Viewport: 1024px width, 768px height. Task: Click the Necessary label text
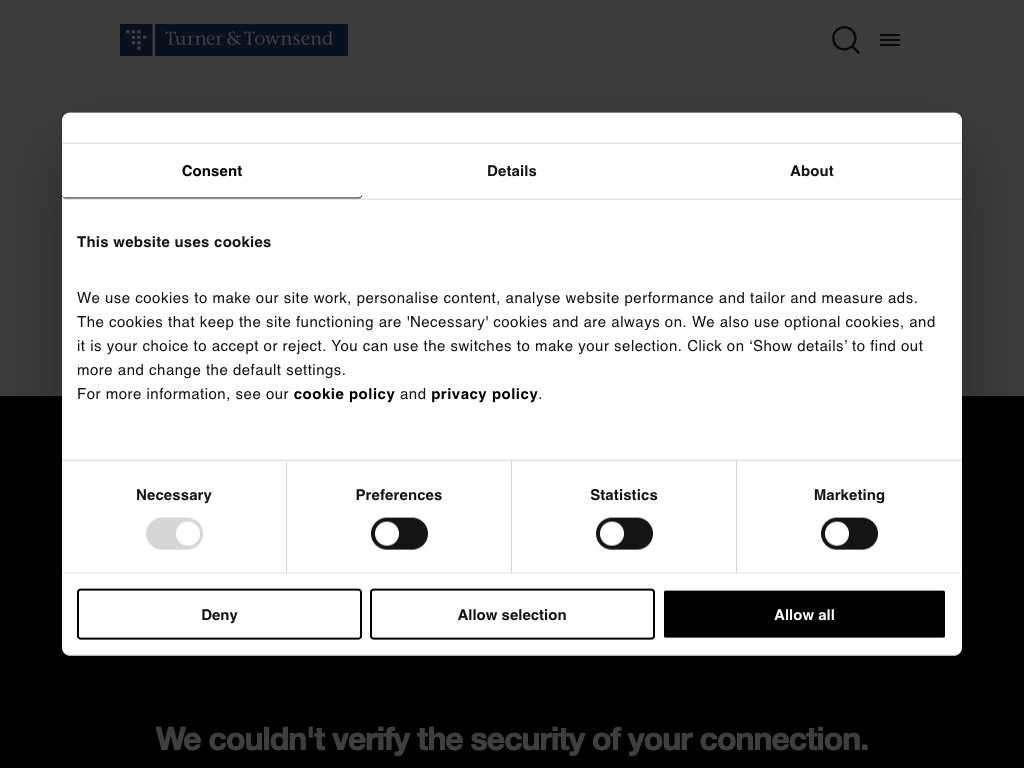(x=174, y=495)
